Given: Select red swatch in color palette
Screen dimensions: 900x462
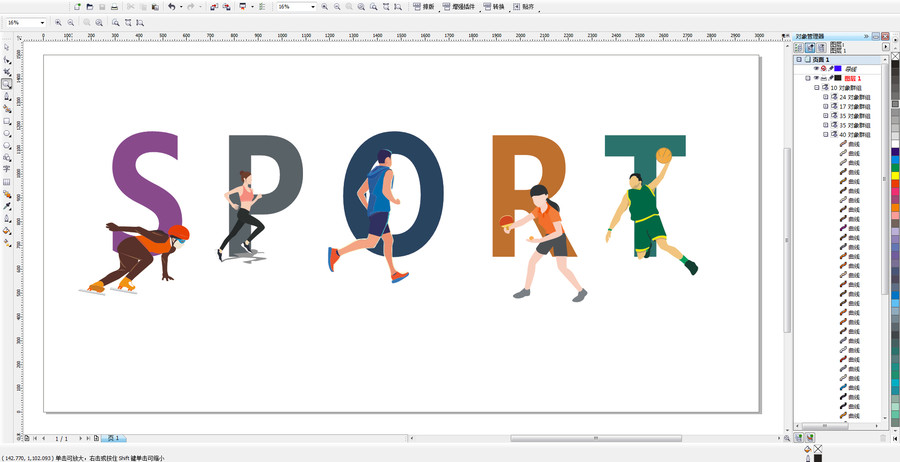Looking at the screenshot, I should 895,184.
